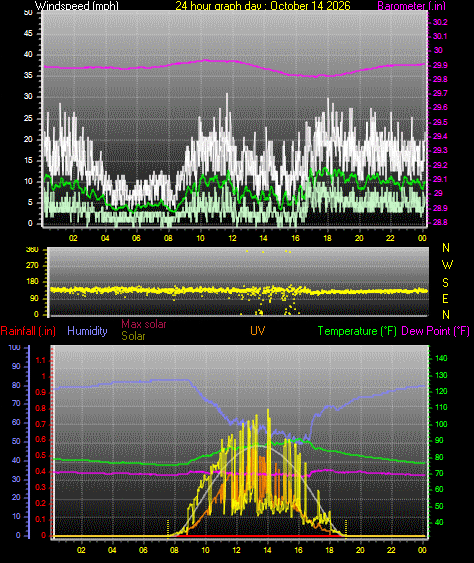Click hour 22 below the solar and temperature graph
The width and height of the screenshot is (474, 563).
coord(391,550)
